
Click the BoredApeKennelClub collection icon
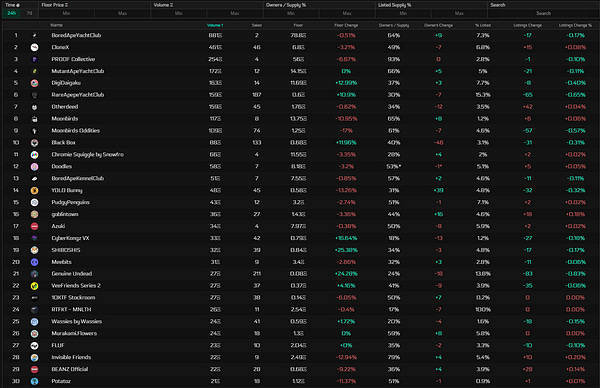[x=34, y=179]
